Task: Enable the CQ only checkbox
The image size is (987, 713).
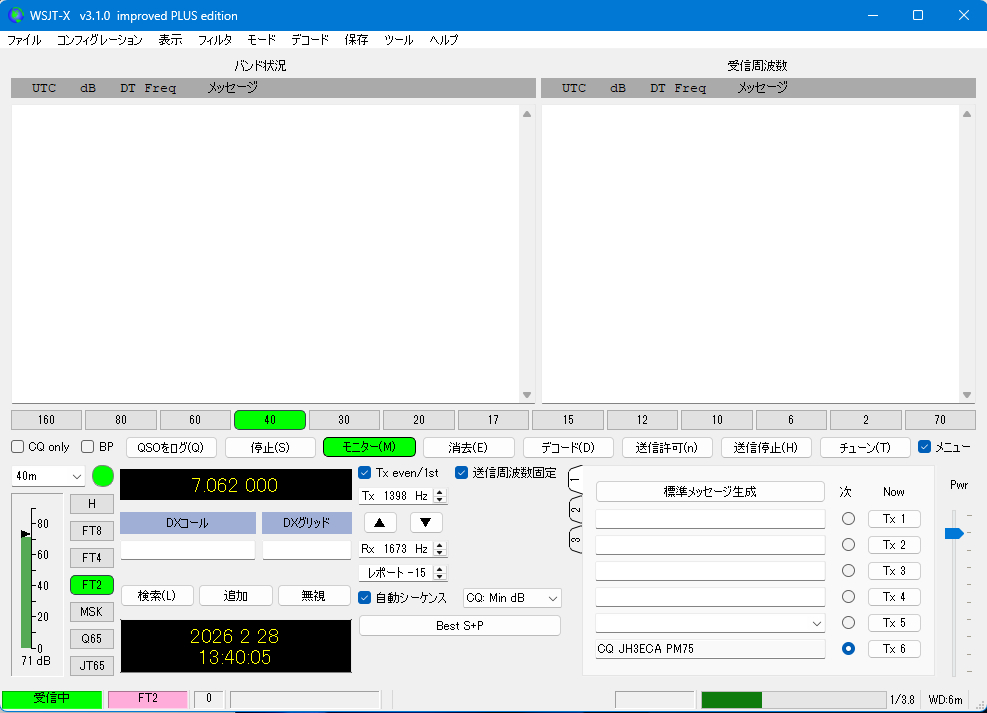Action: coord(18,447)
